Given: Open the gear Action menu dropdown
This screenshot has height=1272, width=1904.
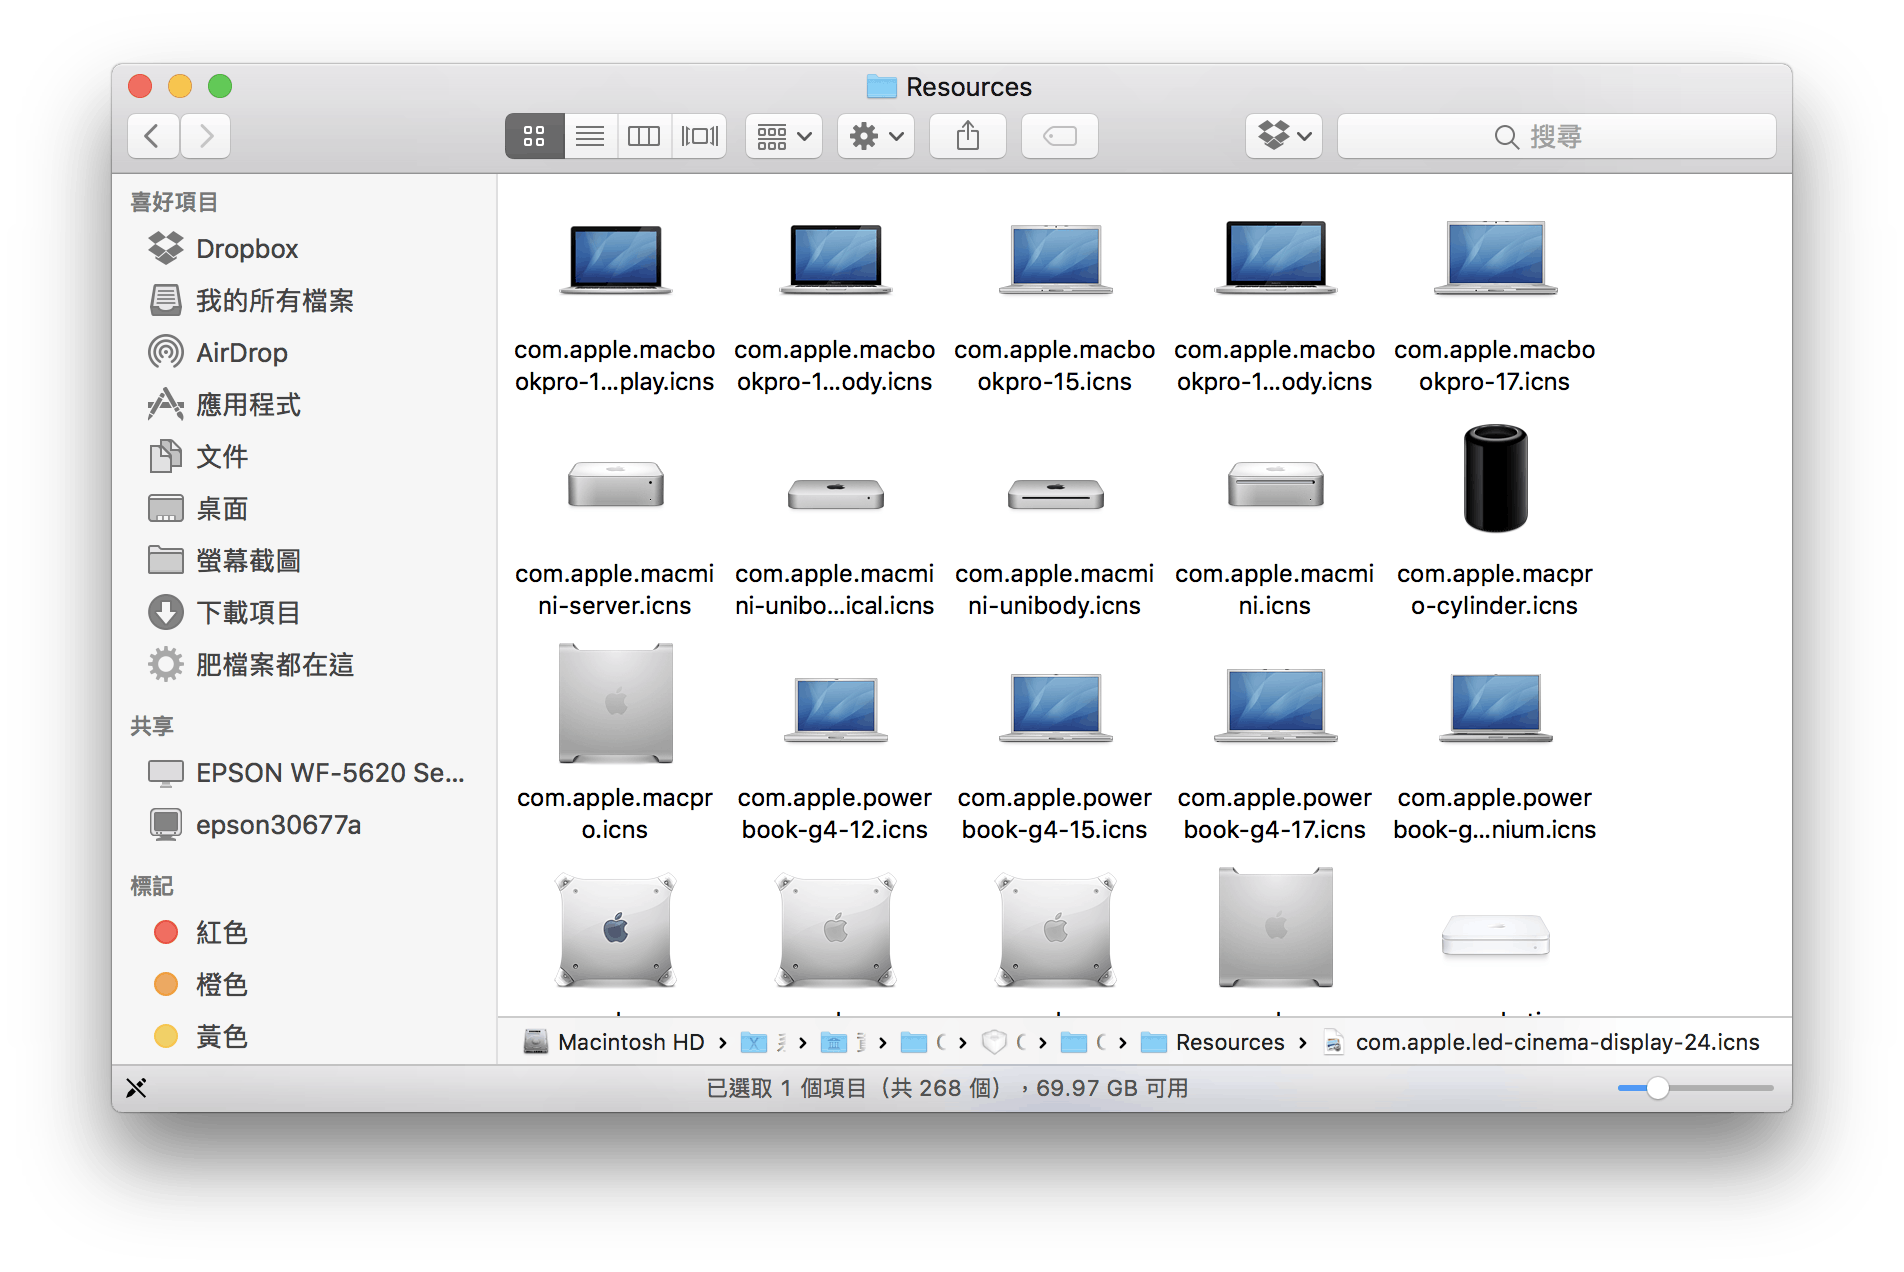Looking at the screenshot, I should pyautogui.click(x=876, y=136).
